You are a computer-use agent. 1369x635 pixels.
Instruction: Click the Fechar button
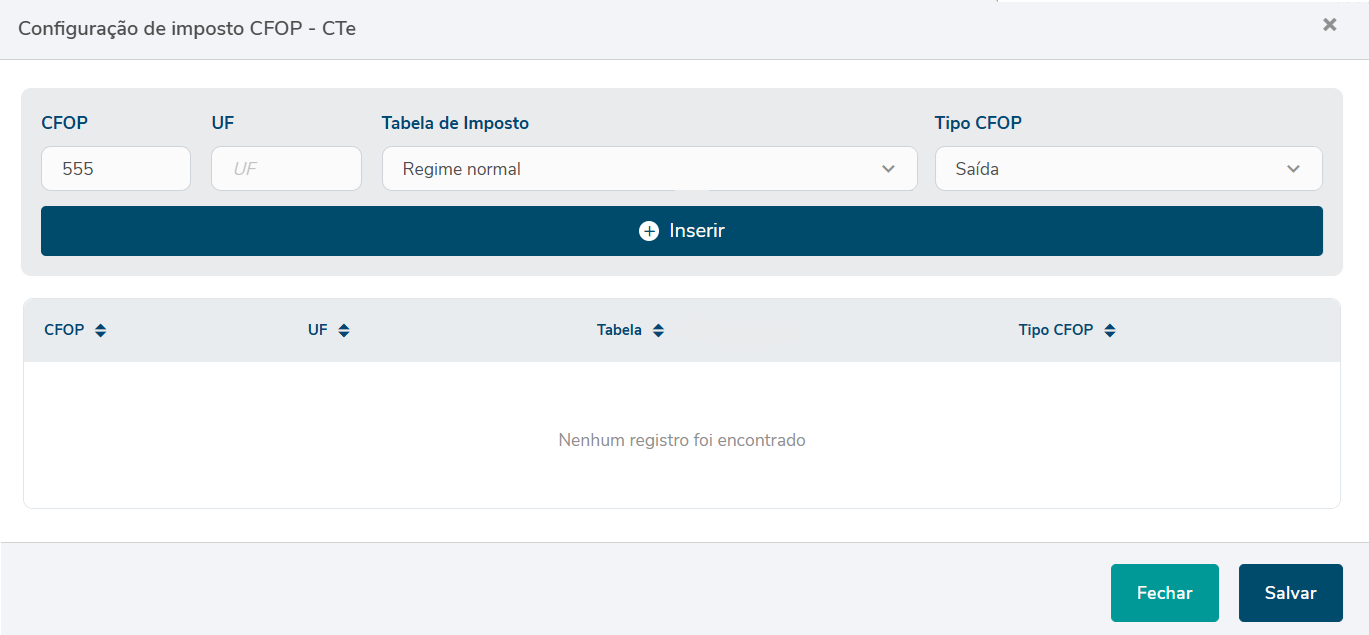[1164, 593]
